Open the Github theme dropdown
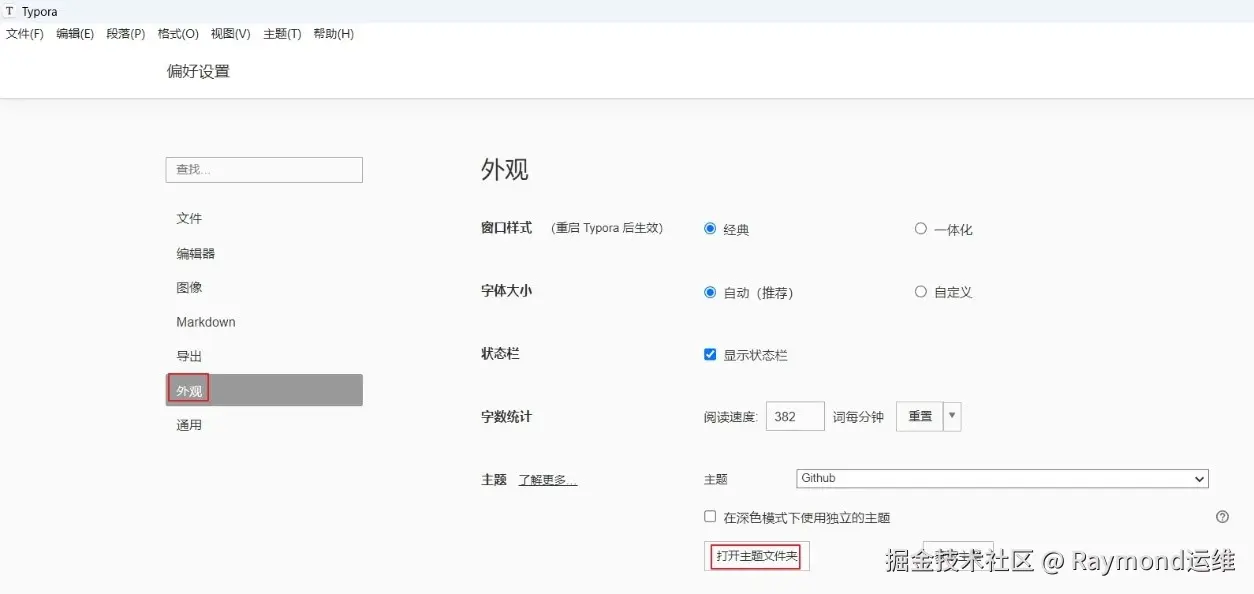 click(x=1003, y=479)
